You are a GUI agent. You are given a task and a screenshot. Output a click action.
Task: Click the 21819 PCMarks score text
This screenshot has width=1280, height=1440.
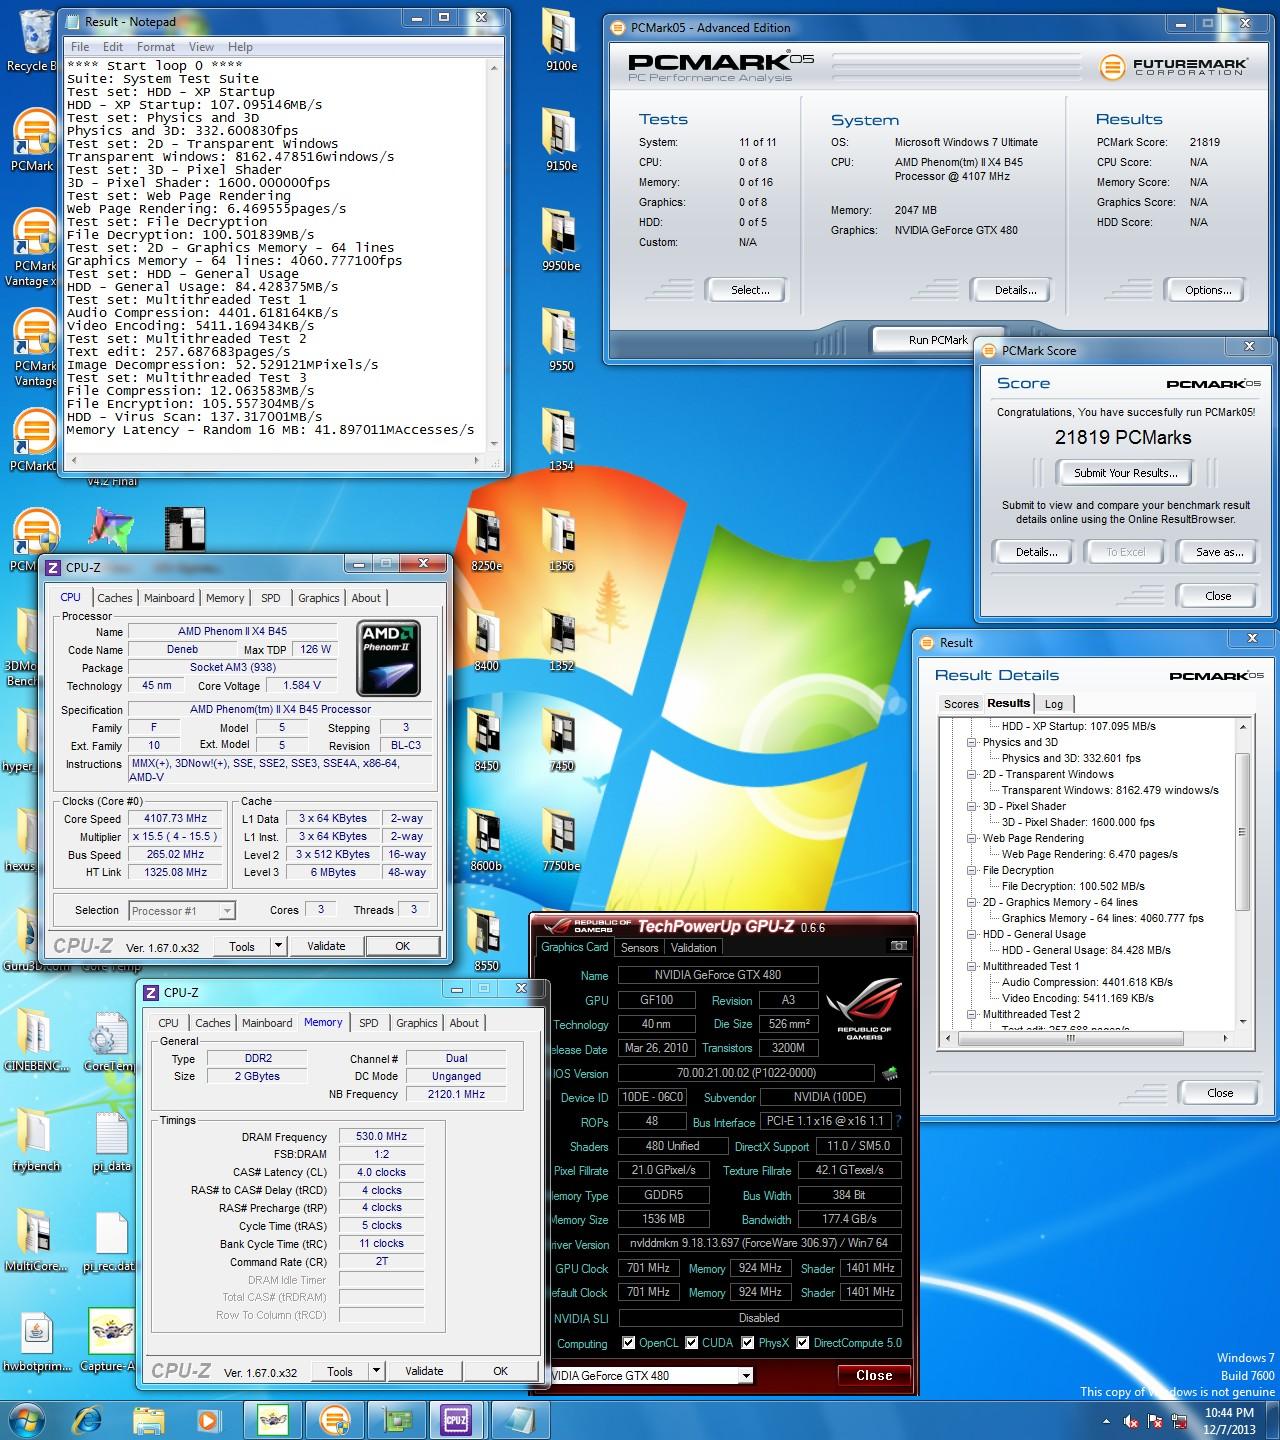[1123, 438]
